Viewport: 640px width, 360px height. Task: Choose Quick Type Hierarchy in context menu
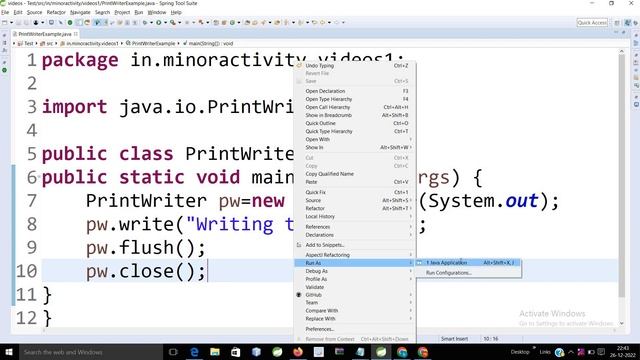(355, 131)
